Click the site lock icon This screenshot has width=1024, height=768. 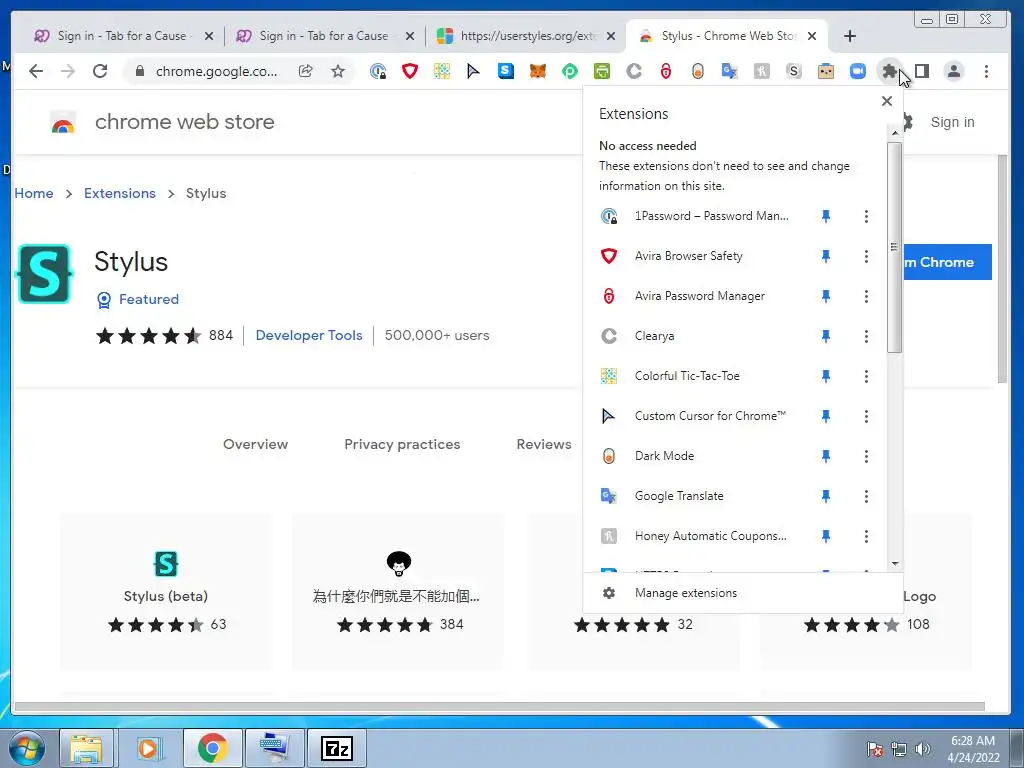139,71
